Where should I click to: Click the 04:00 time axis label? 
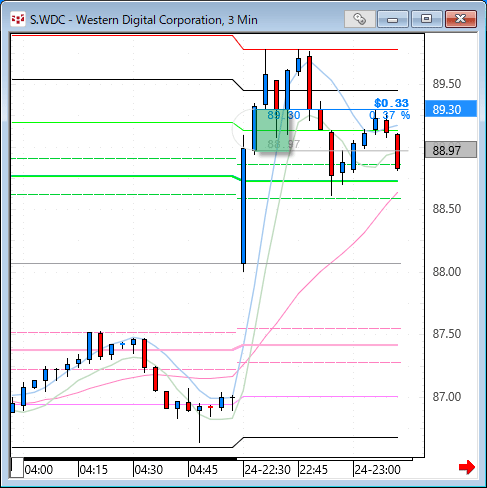[39, 470]
